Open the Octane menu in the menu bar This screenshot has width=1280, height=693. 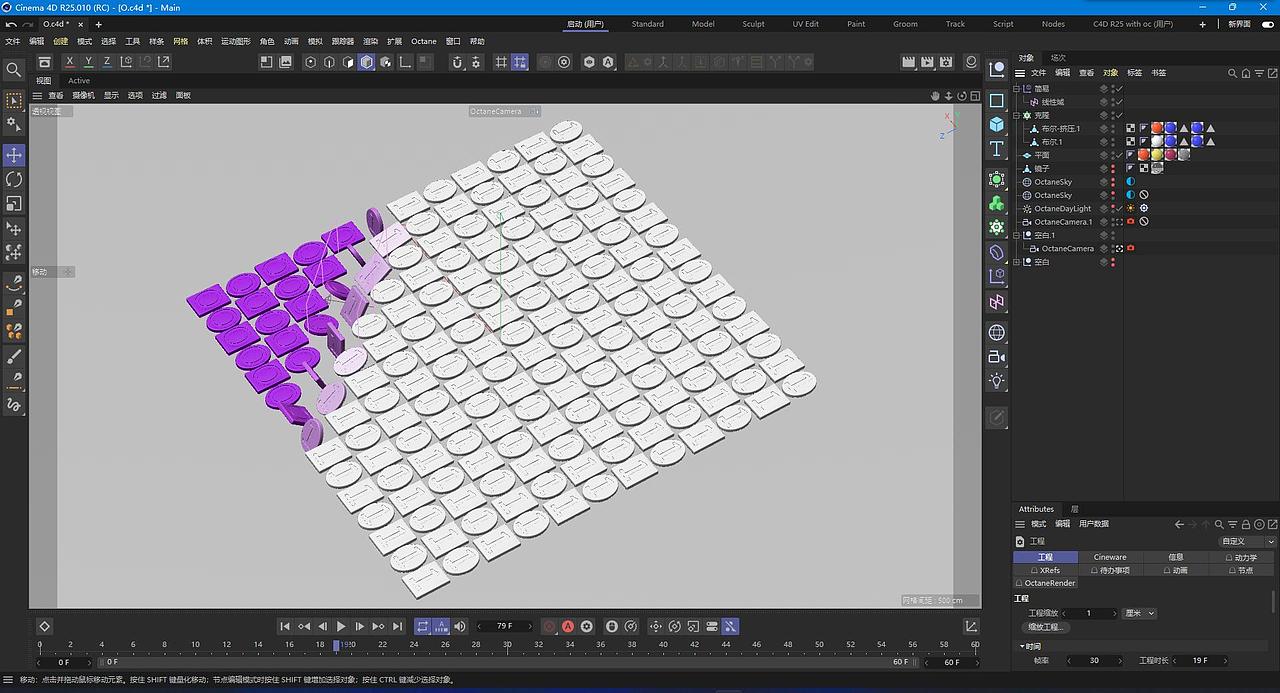coord(423,41)
